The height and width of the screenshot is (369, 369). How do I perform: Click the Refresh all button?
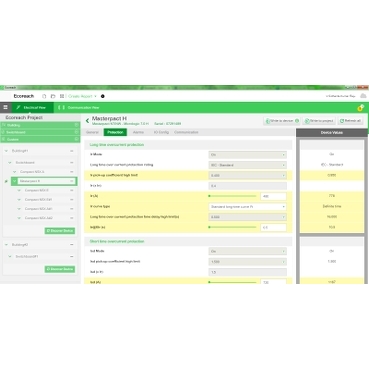click(350, 121)
